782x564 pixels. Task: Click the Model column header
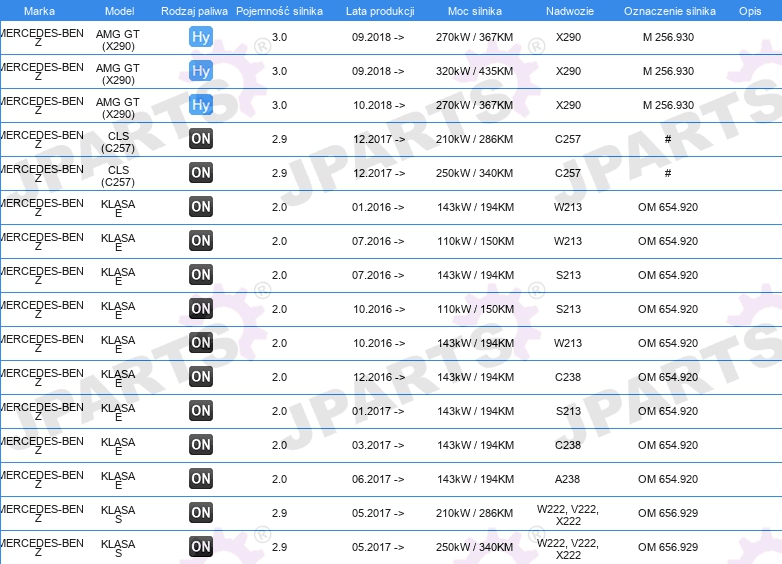tap(120, 11)
